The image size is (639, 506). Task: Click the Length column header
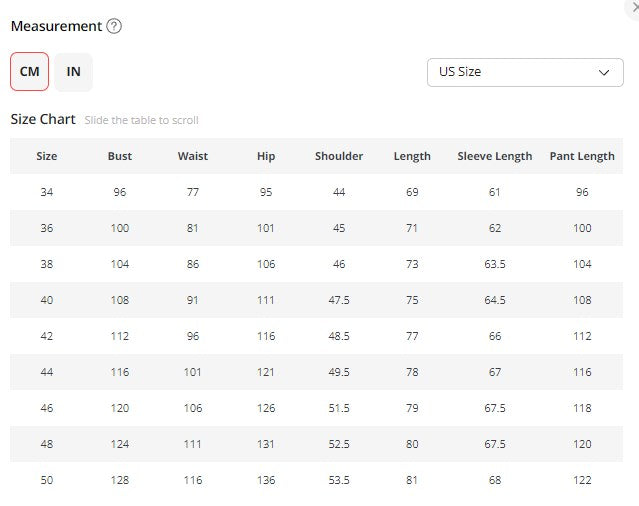[412, 156]
